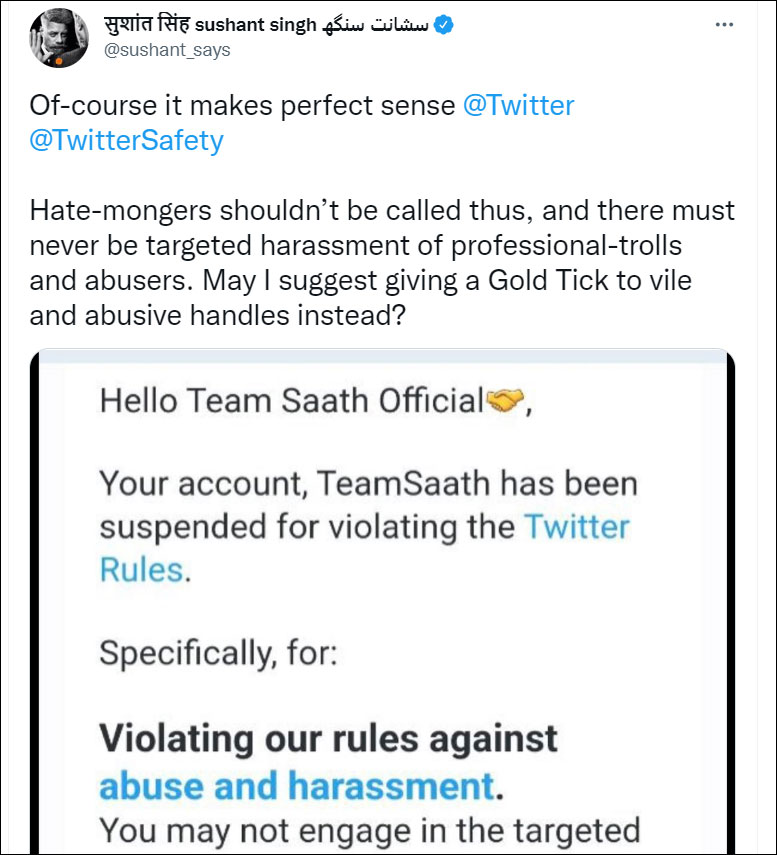Screen dimensions: 777x855
Task: Click 'You may not engage in the targeted' line
Action: tap(369, 830)
